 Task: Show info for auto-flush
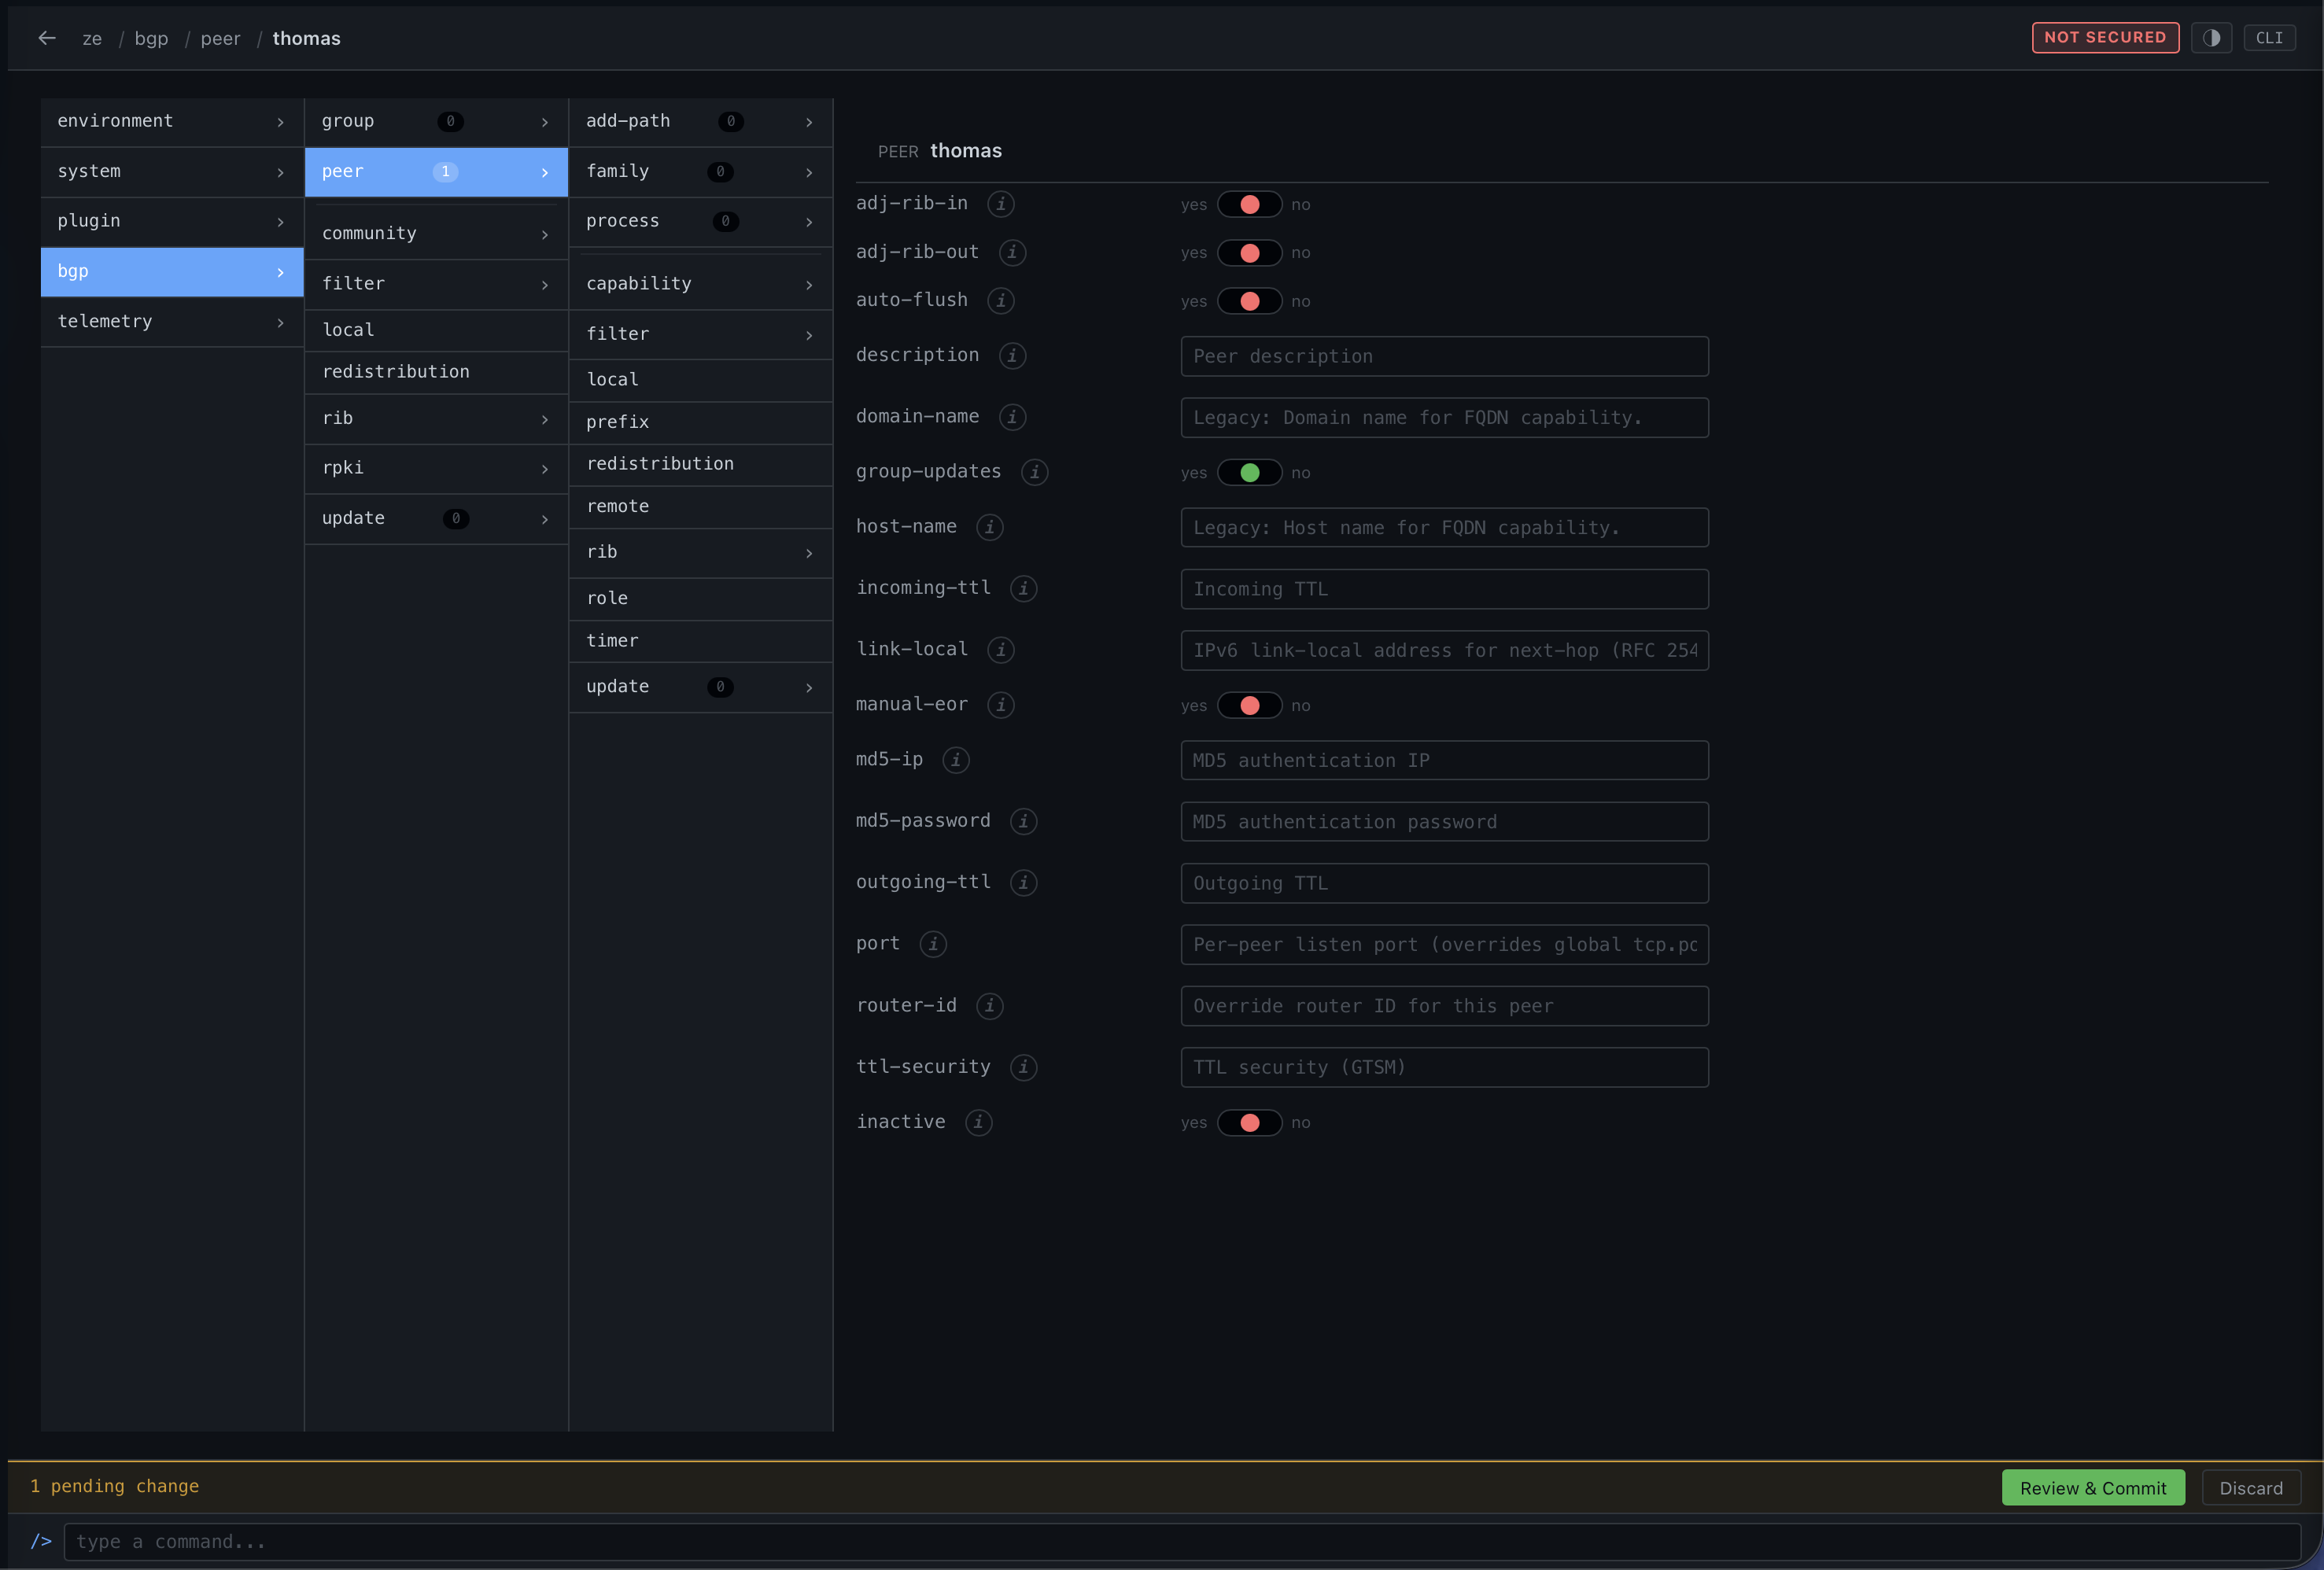[1000, 300]
